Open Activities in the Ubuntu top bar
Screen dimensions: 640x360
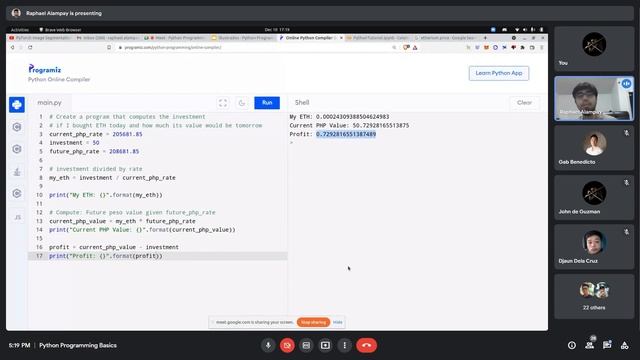[20, 30]
